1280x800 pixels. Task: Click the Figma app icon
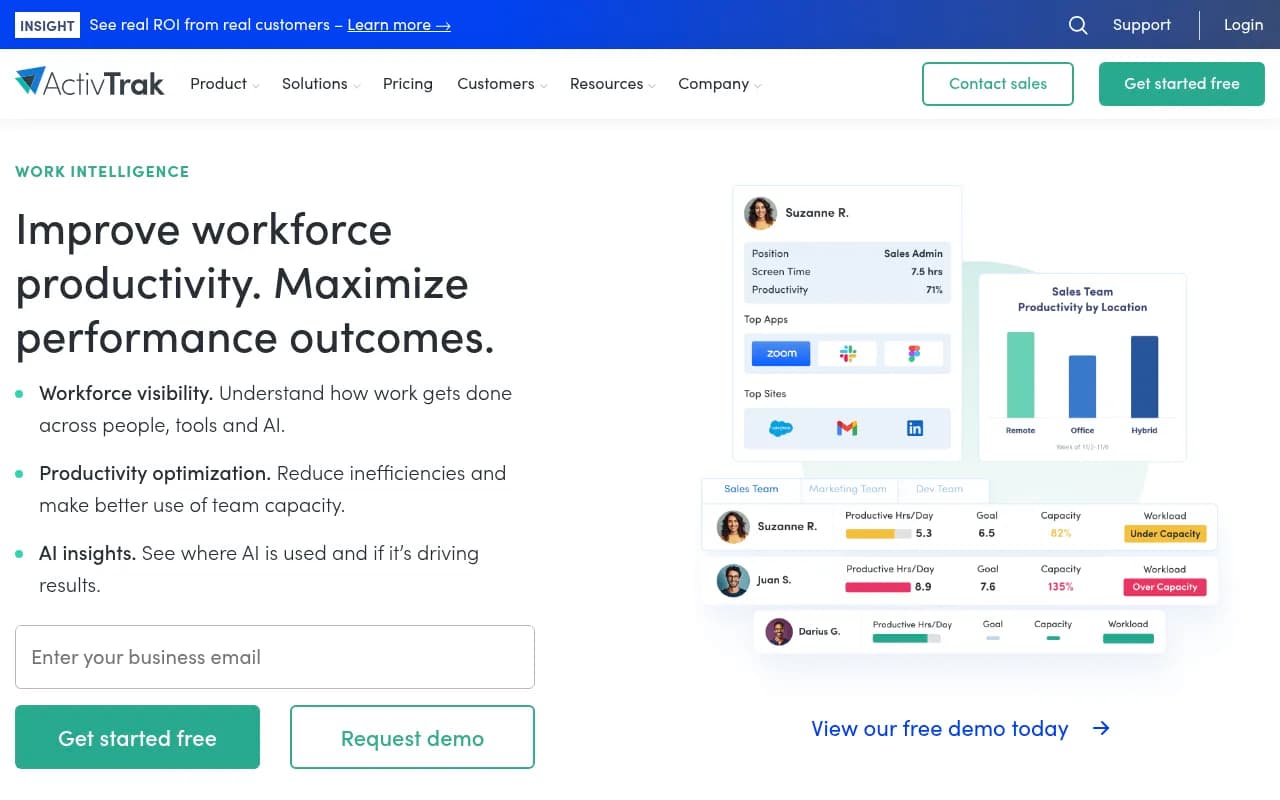[x=913, y=353]
